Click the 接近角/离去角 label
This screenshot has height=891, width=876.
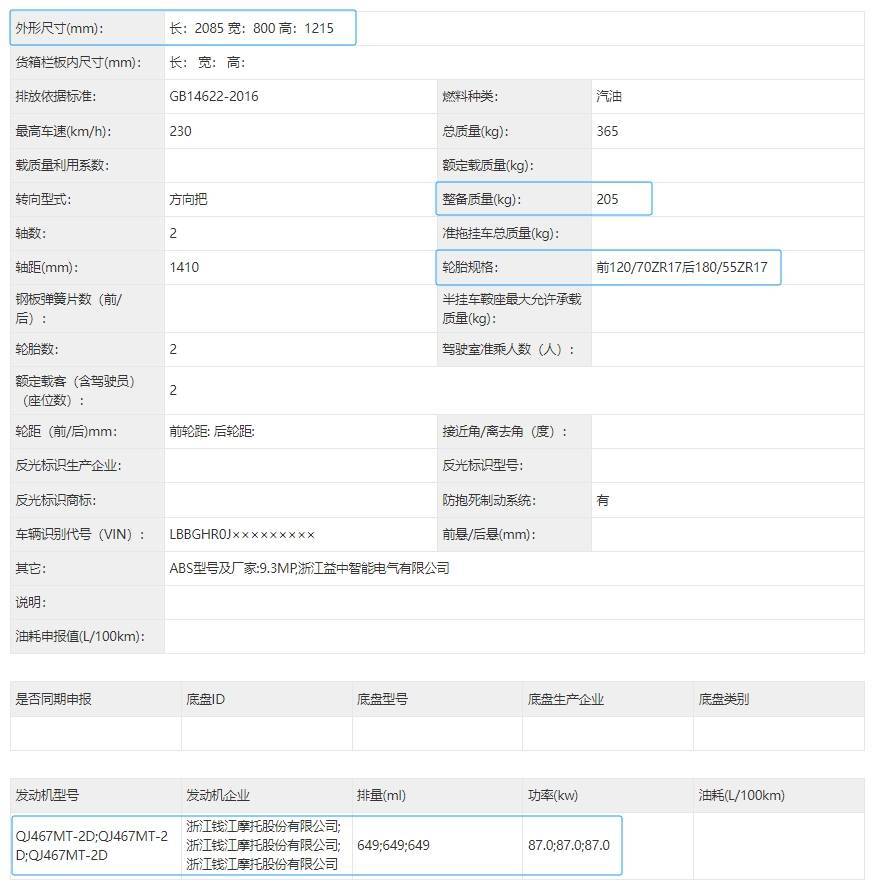click(x=505, y=432)
